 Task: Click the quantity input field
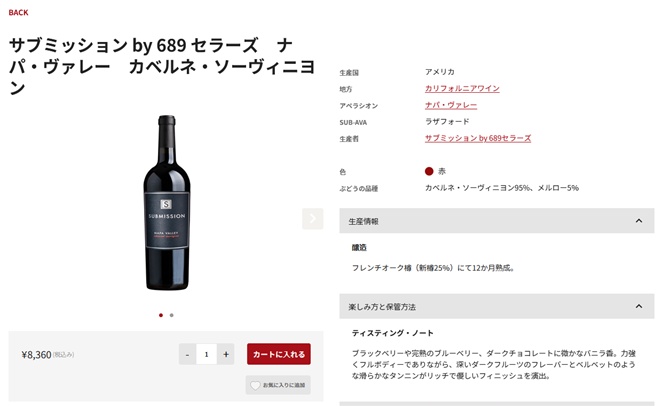point(206,354)
